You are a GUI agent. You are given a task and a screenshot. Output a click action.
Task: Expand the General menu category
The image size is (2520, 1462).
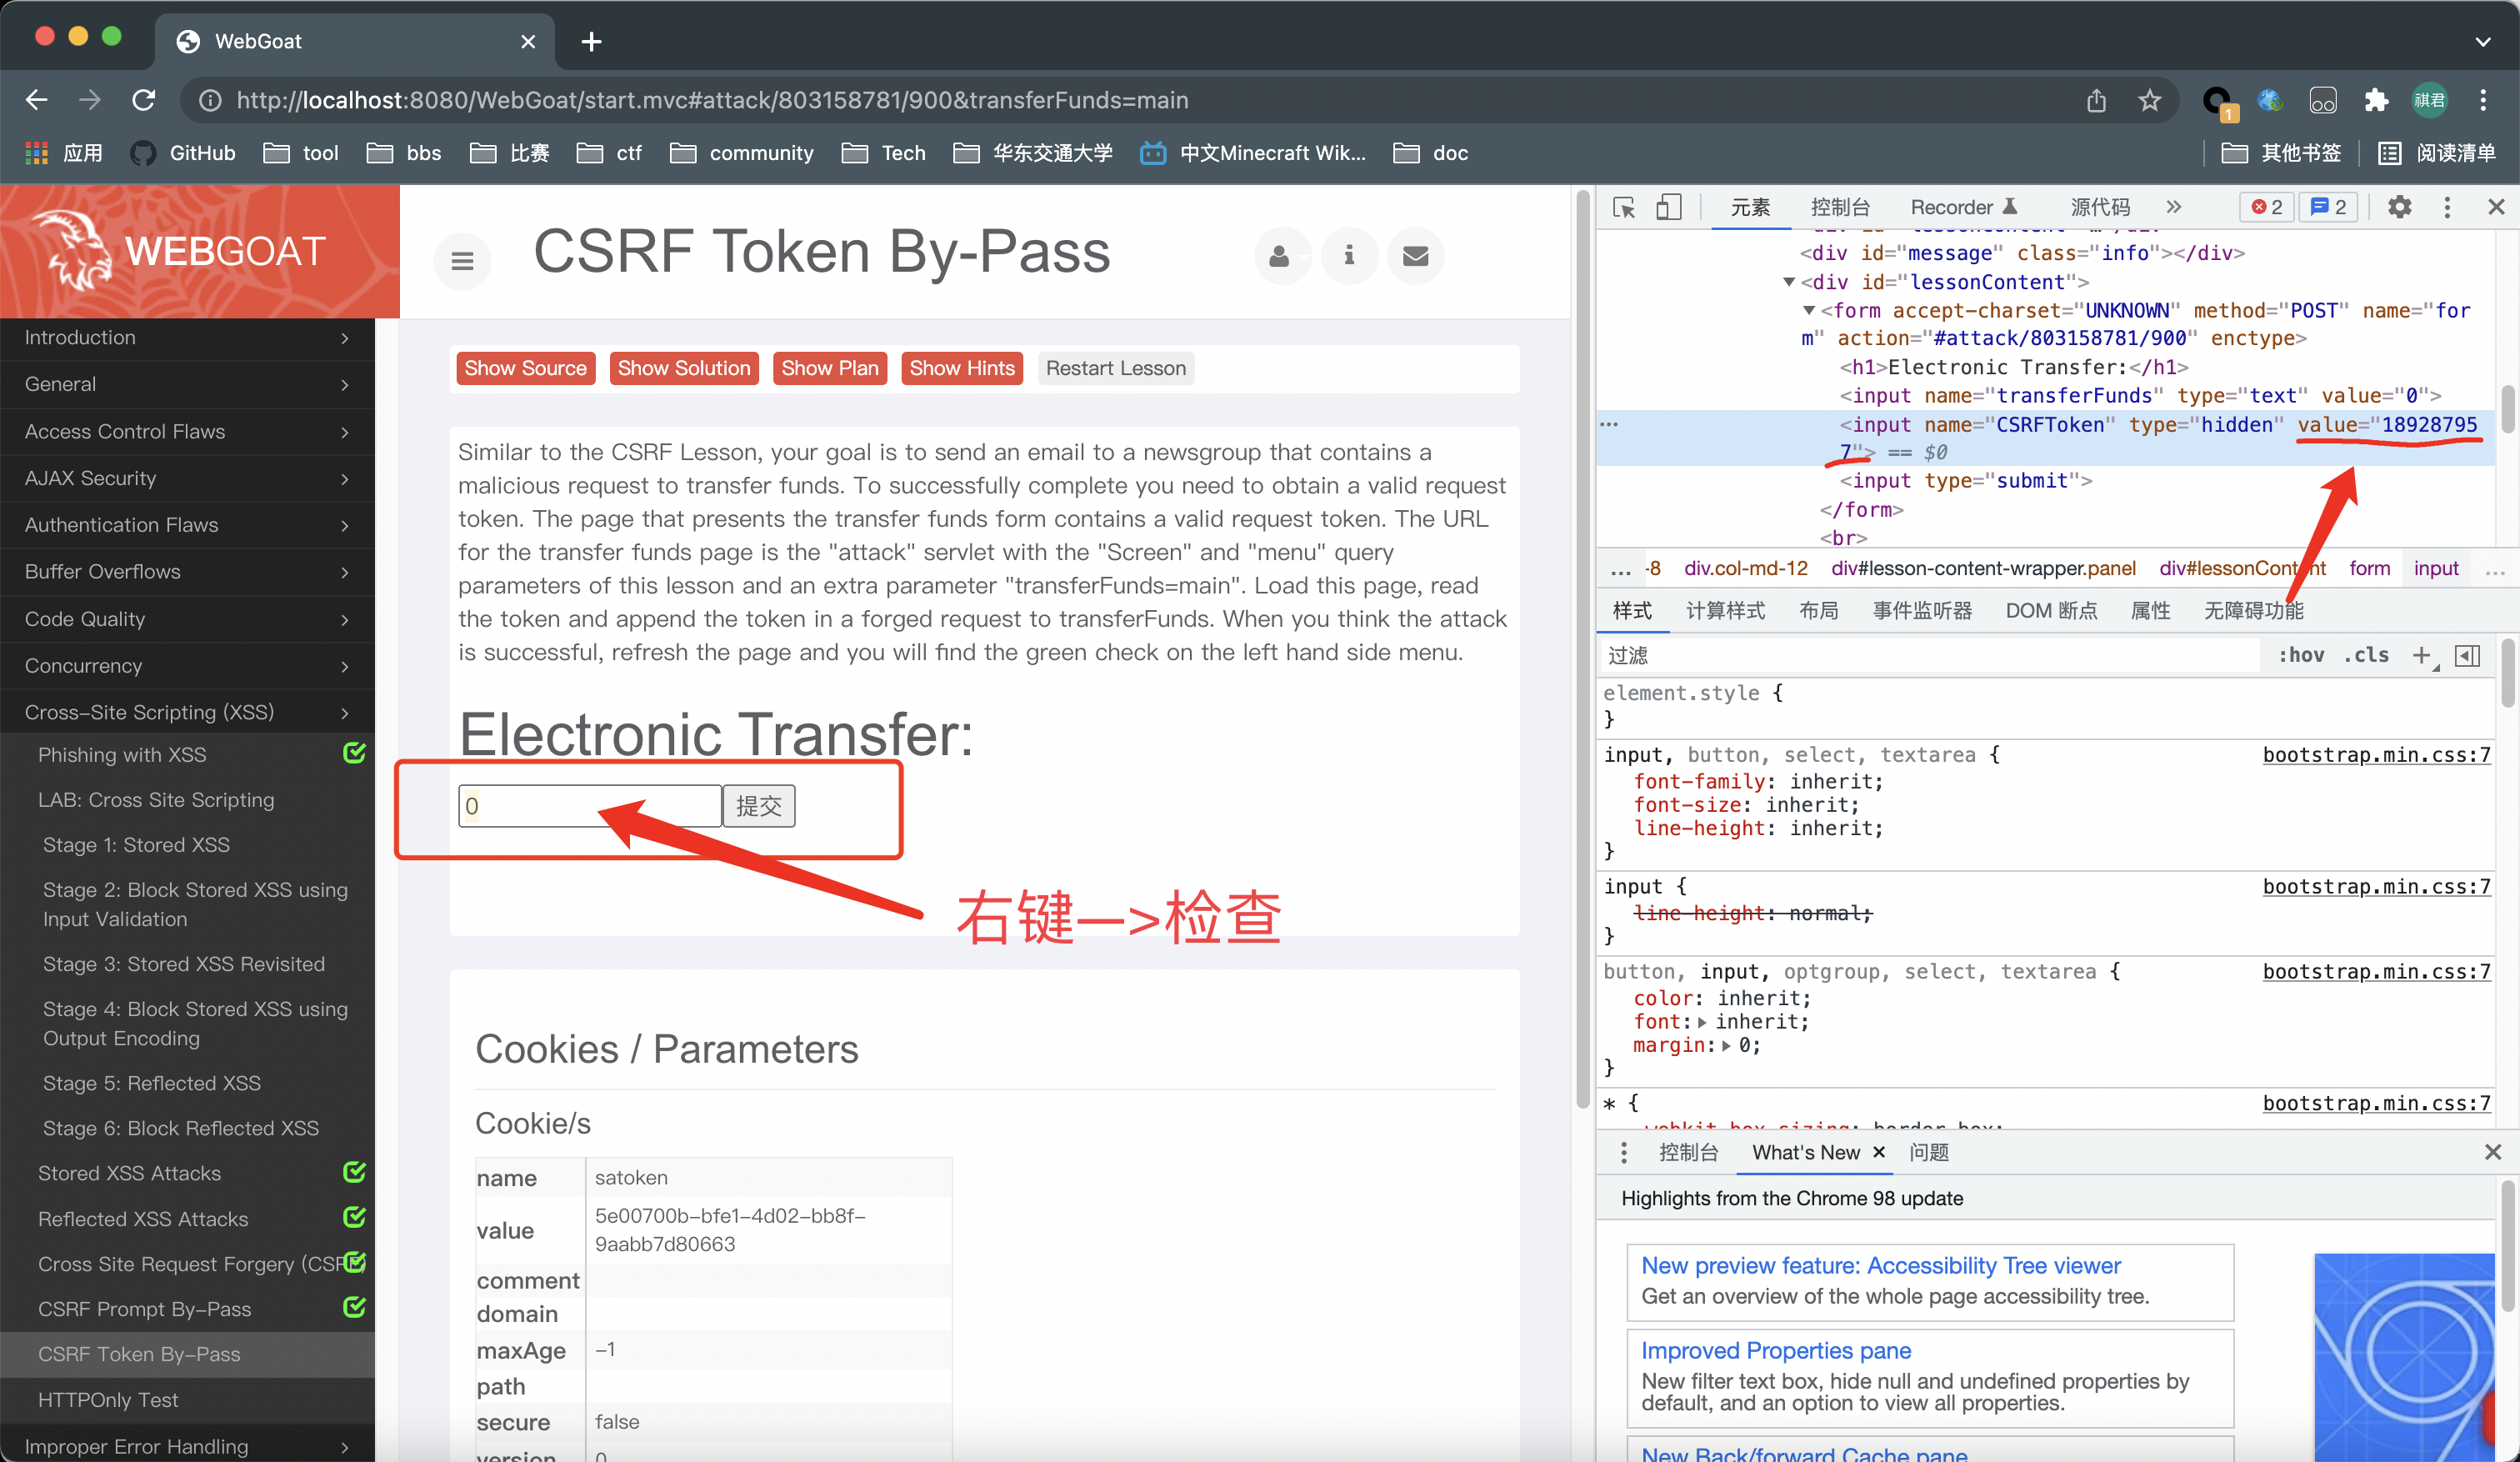click(x=187, y=384)
